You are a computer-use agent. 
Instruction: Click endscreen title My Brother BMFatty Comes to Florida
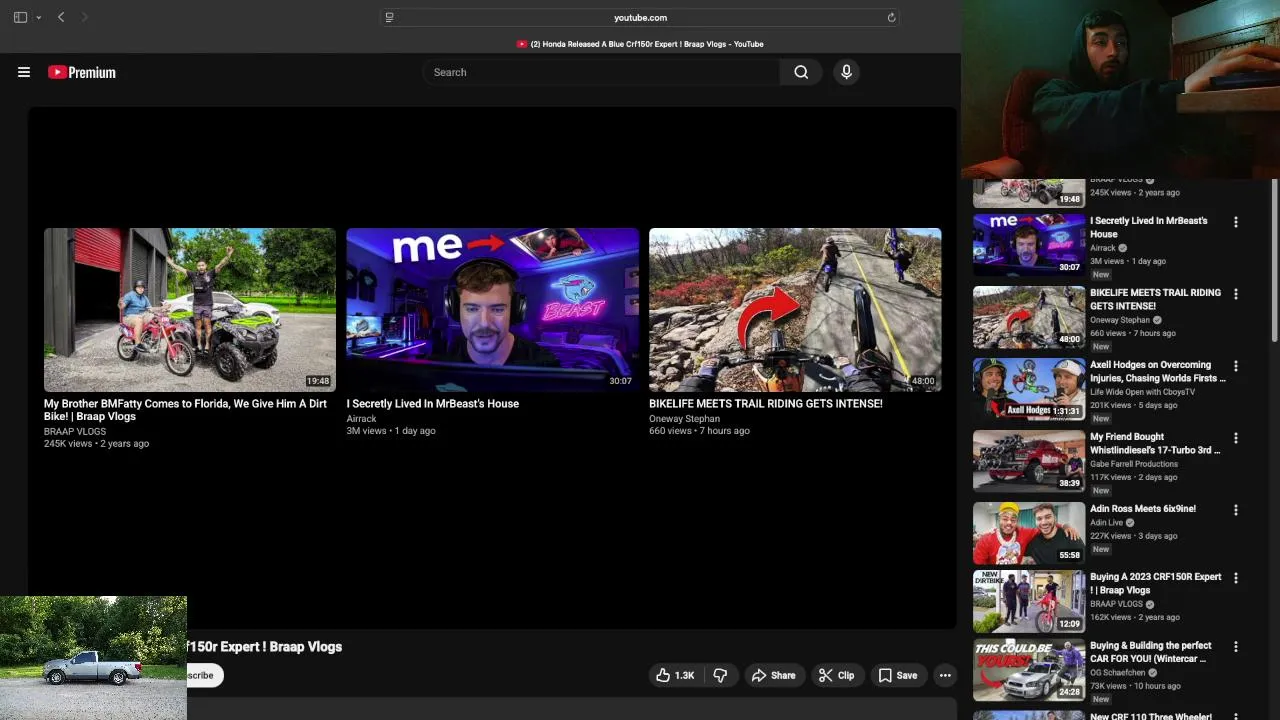click(185, 410)
